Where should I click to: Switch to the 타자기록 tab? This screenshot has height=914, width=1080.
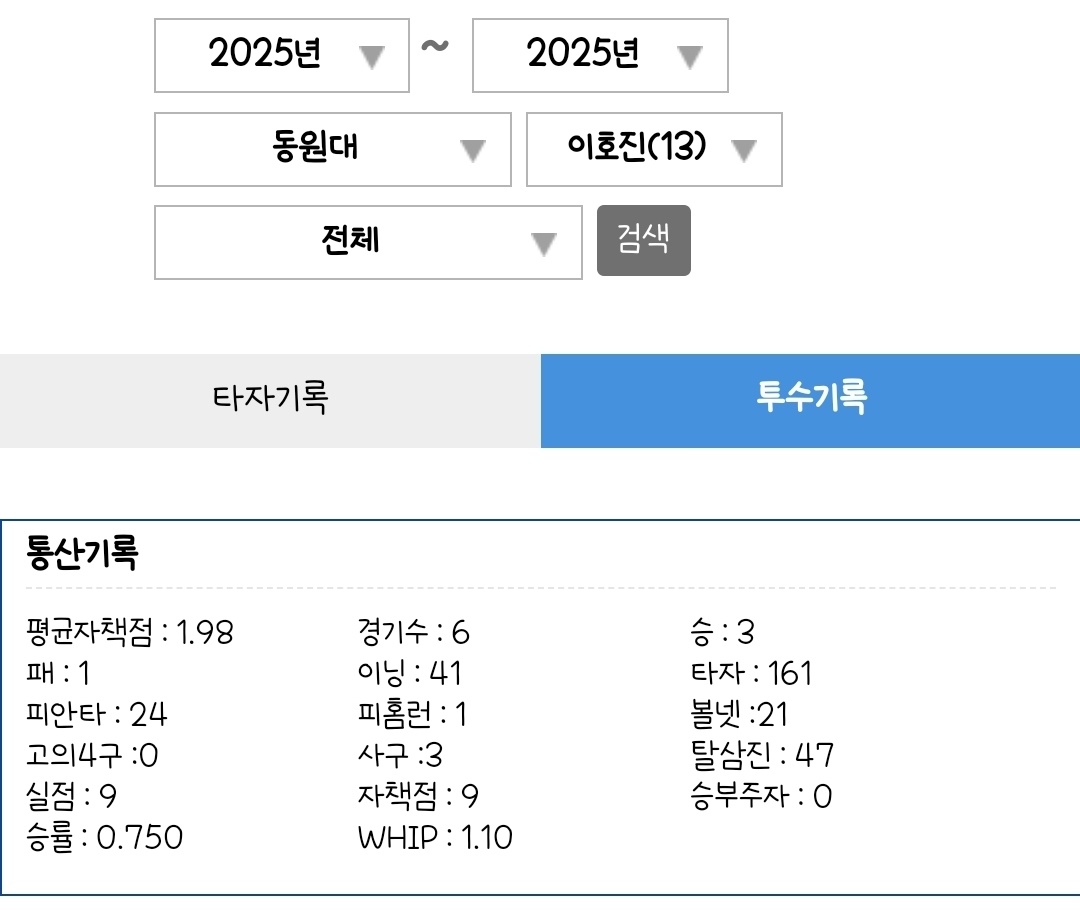(x=270, y=400)
